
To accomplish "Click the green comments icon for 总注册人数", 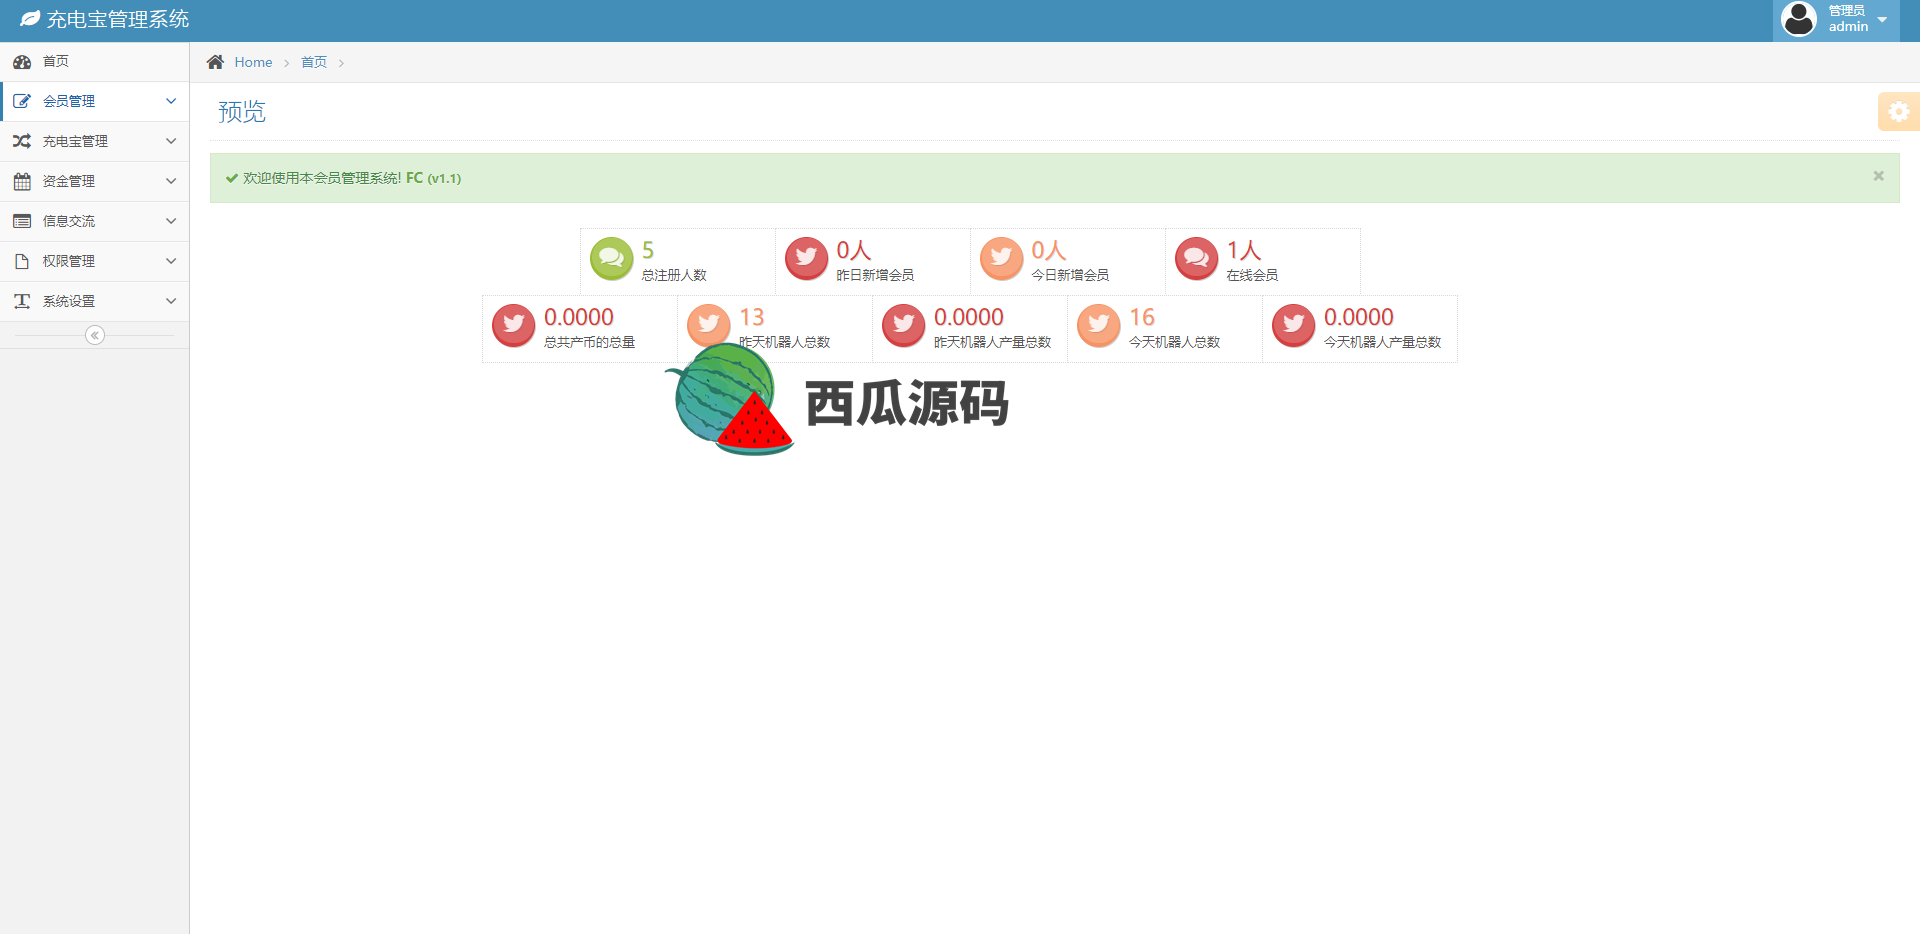I will (611, 259).
